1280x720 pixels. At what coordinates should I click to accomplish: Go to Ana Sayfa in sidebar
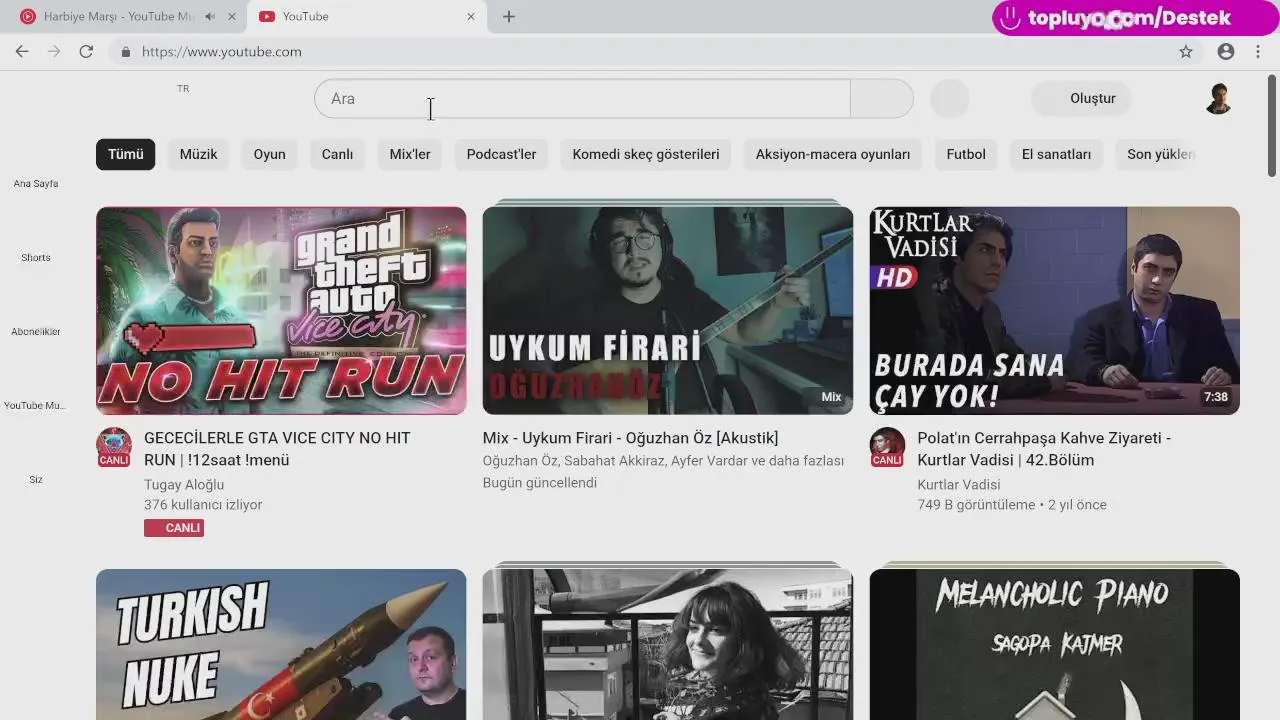[x=36, y=184]
